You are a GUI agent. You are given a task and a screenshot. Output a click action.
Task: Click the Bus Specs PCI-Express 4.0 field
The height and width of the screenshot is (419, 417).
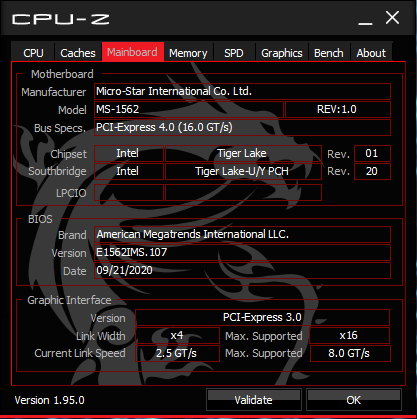point(242,127)
